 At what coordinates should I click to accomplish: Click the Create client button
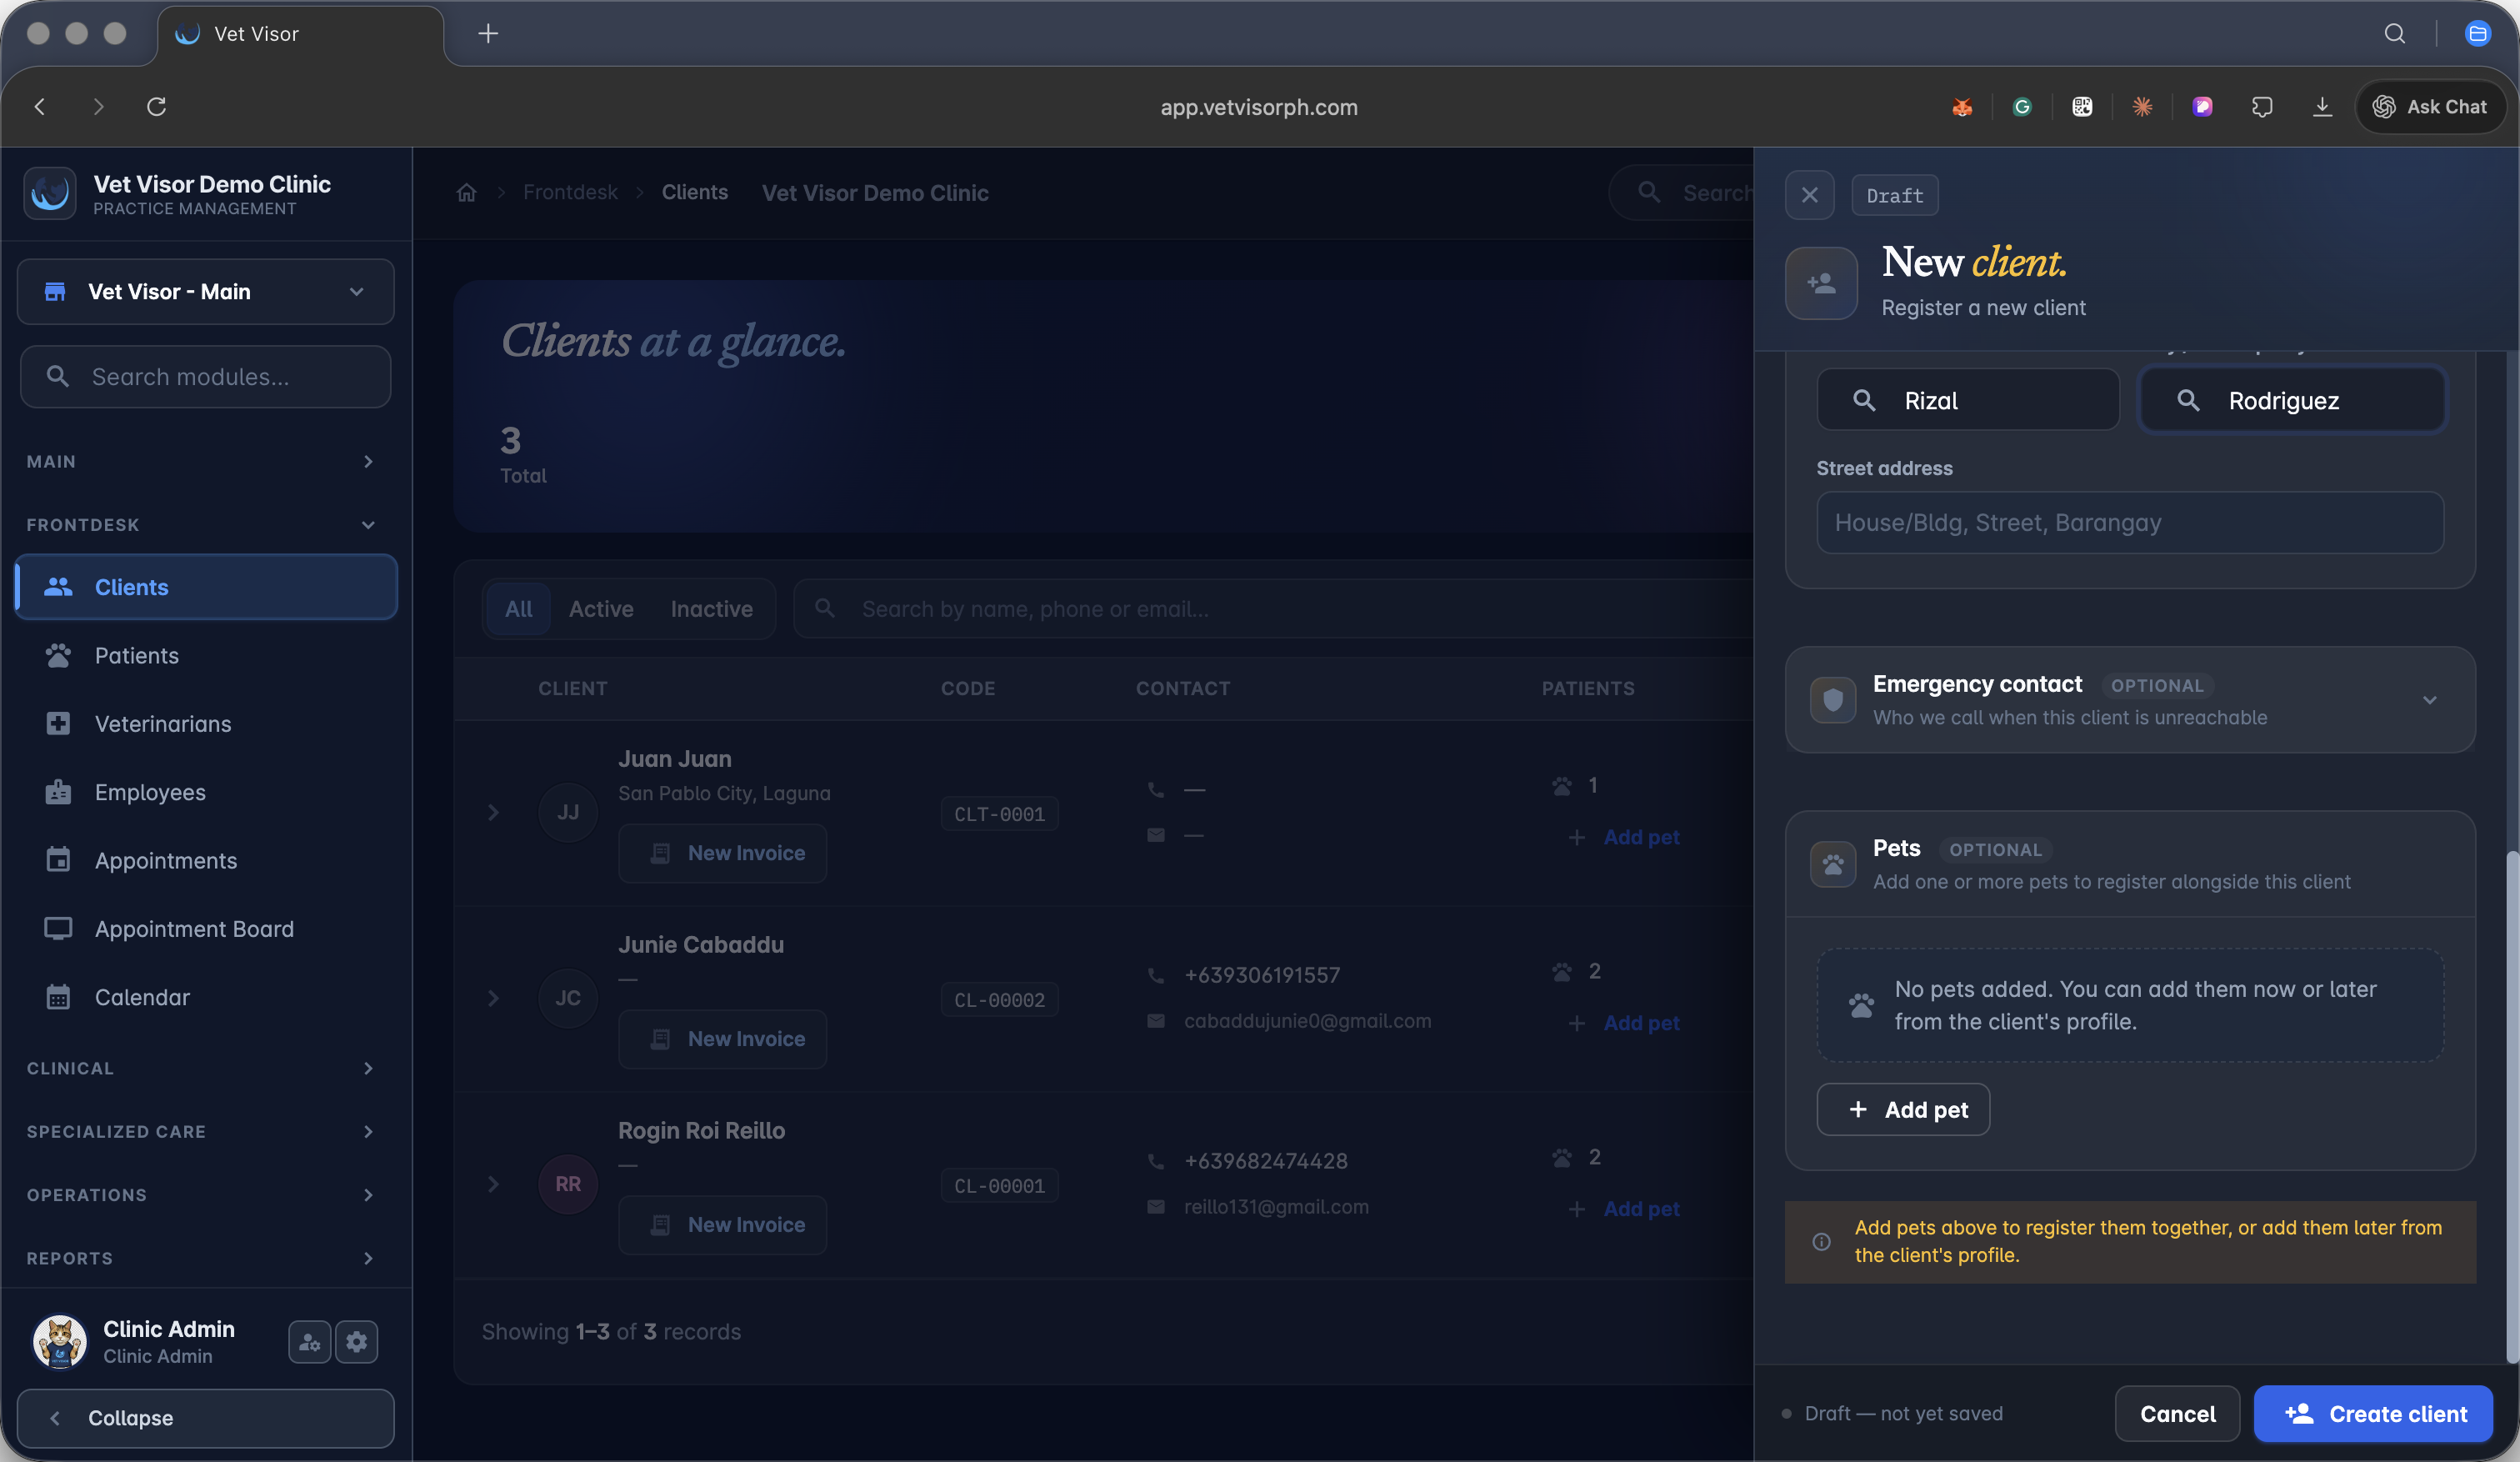pos(2373,1414)
